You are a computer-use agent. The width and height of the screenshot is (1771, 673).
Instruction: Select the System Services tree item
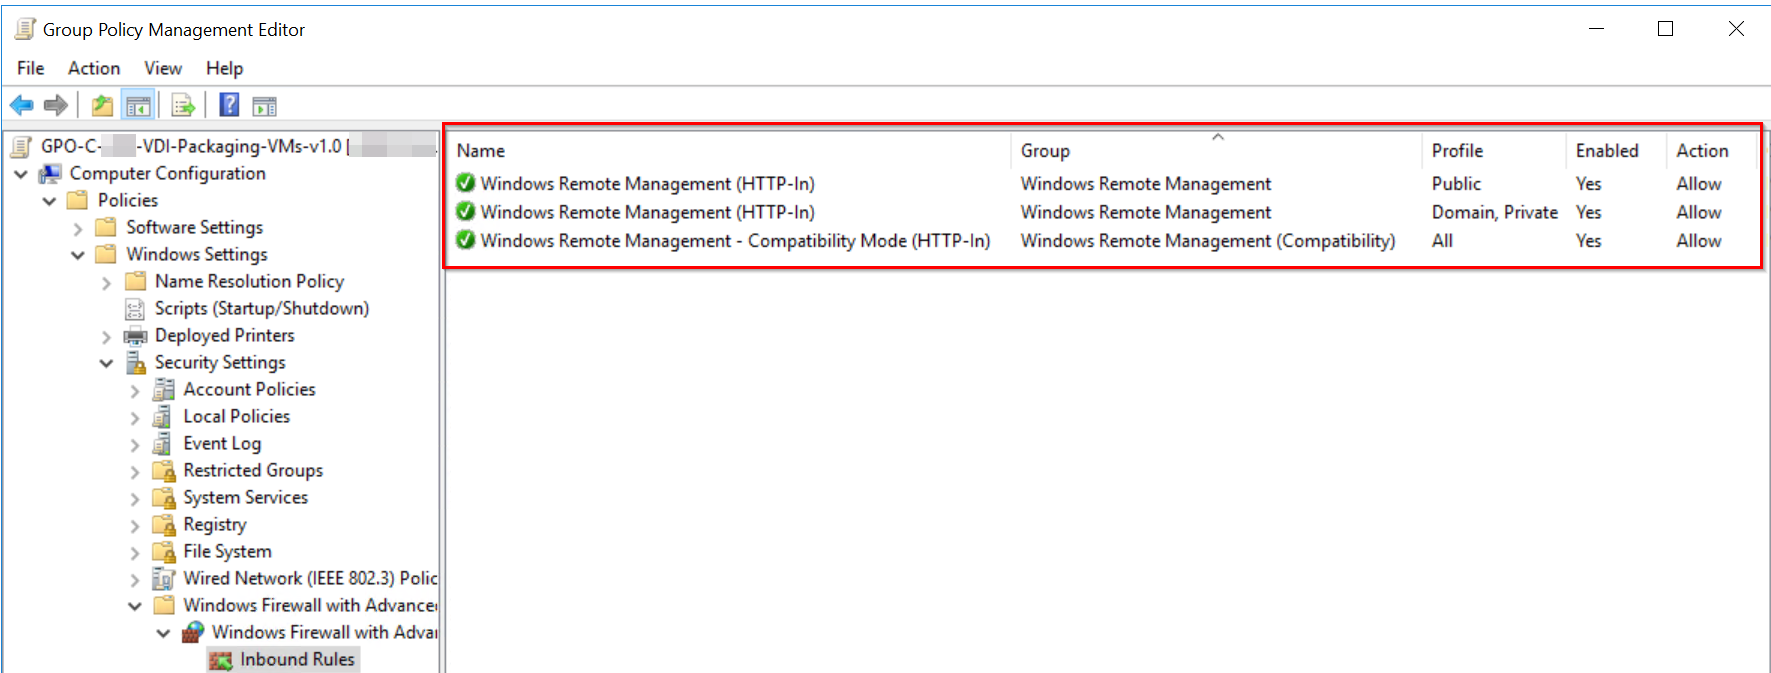[x=246, y=498]
